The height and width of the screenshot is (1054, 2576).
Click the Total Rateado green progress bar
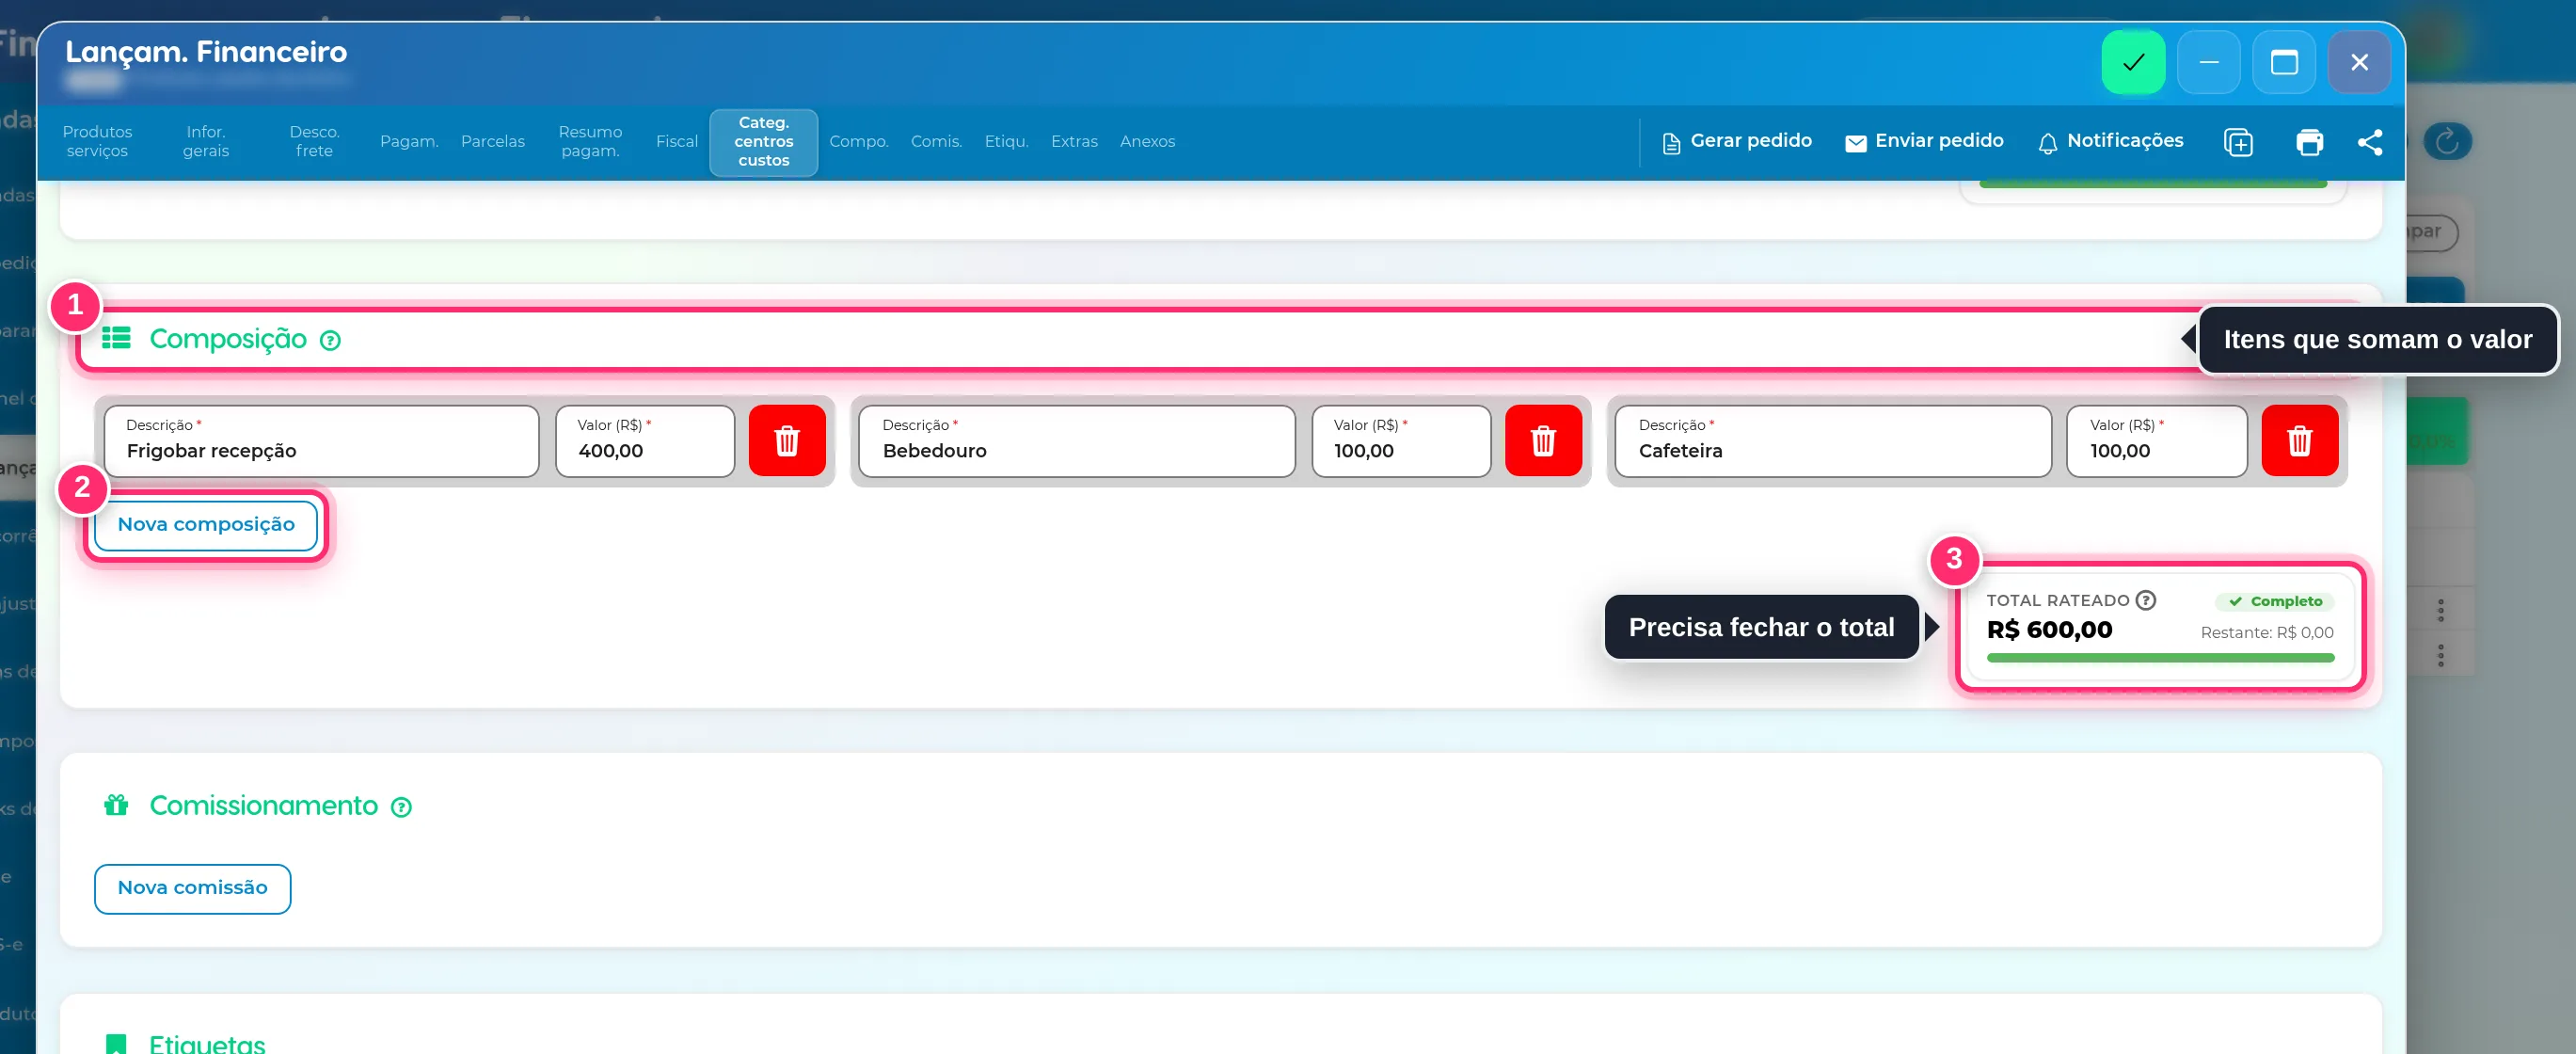pos(2160,657)
